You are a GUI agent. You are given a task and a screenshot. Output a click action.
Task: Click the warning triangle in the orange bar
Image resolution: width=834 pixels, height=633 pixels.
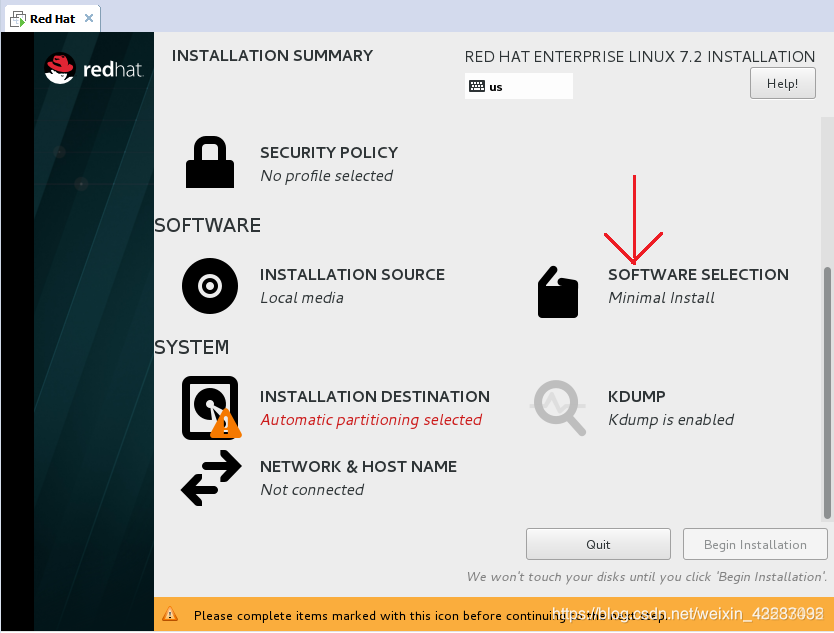[170, 614]
